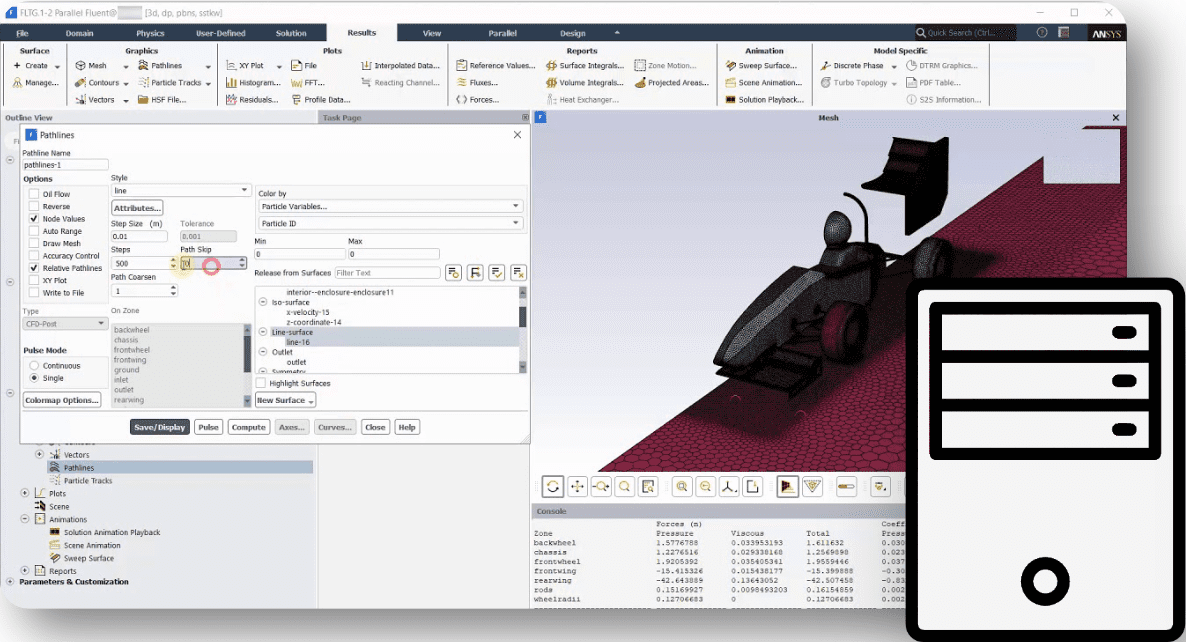1186x642 pixels.
Task: Switch to the Physics ribbon tab
Action: (x=150, y=33)
